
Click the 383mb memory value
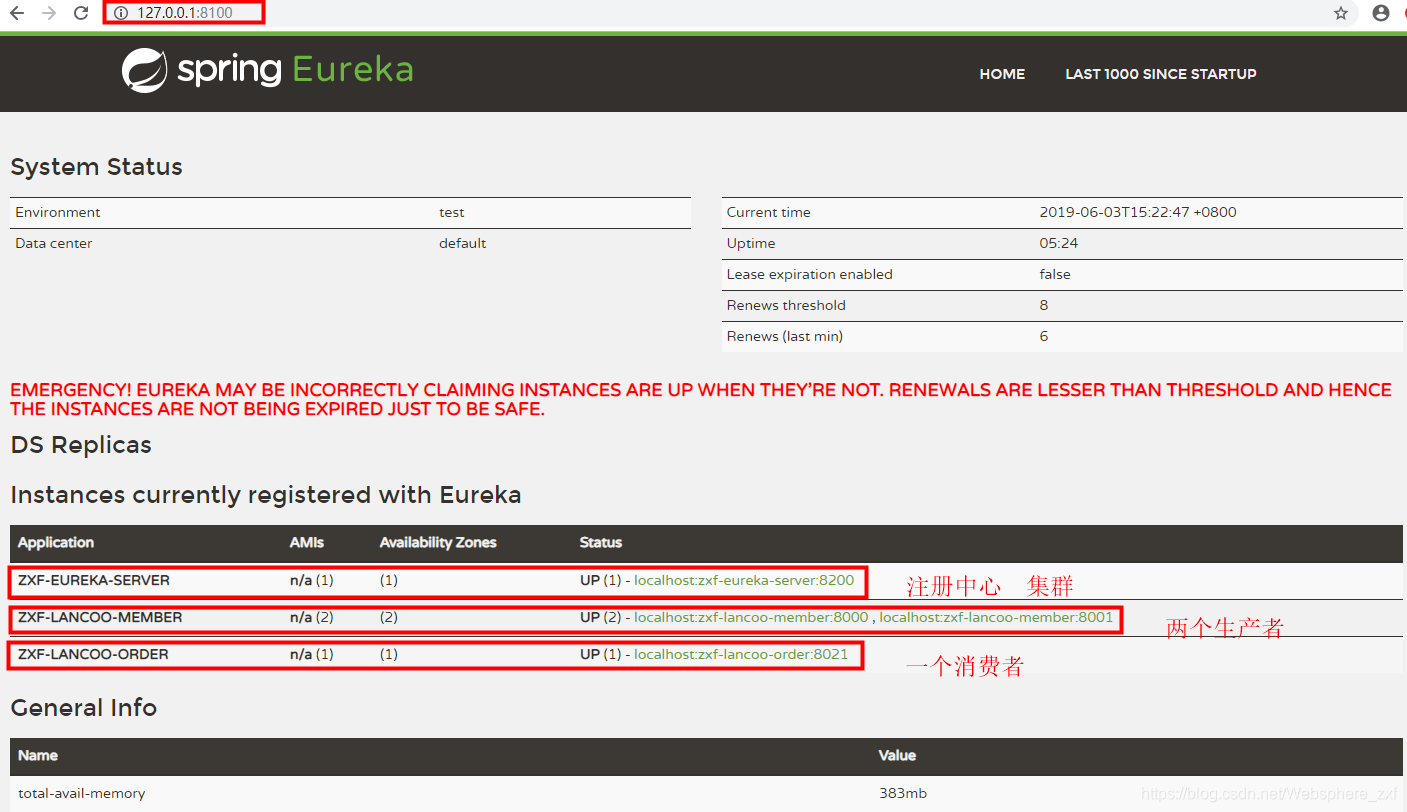pos(903,793)
